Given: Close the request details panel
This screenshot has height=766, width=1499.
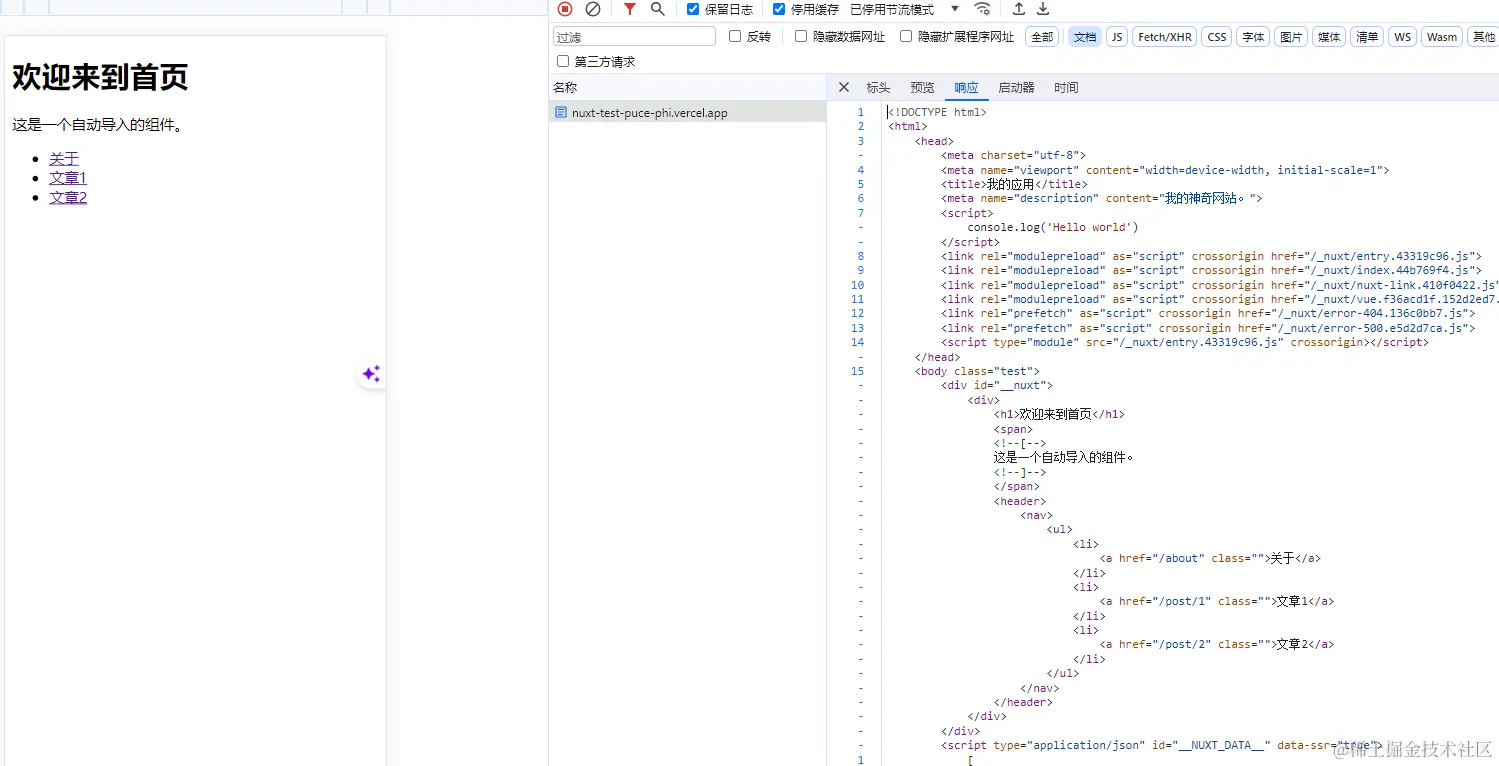Looking at the screenshot, I should coord(844,87).
